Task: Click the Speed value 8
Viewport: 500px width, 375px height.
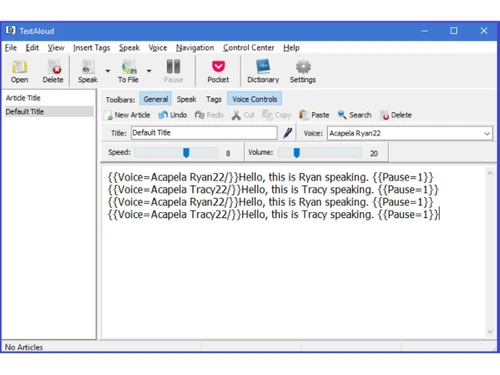Action: click(228, 153)
